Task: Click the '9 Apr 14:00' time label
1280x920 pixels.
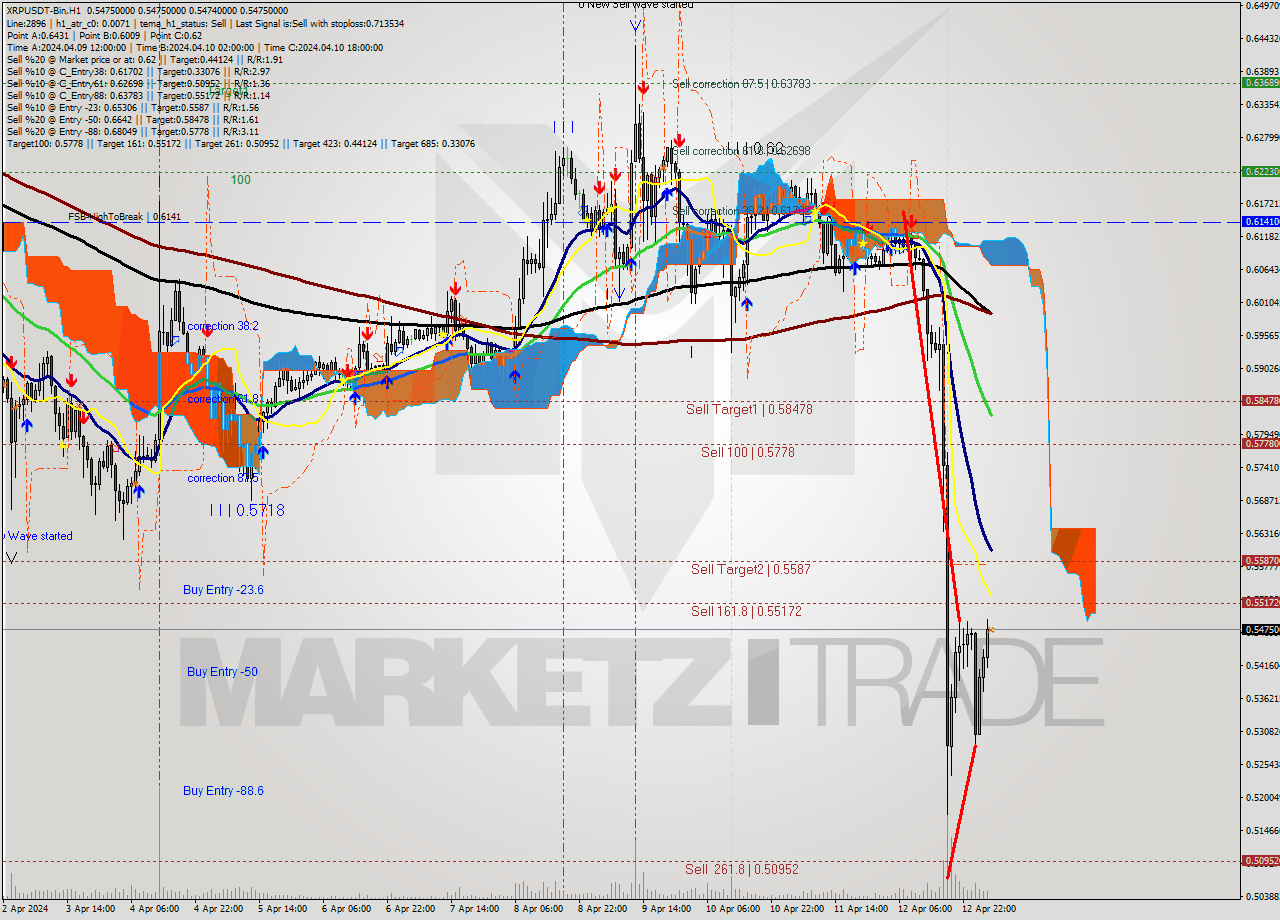Action: pyautogui.click(x=666, y=909)
